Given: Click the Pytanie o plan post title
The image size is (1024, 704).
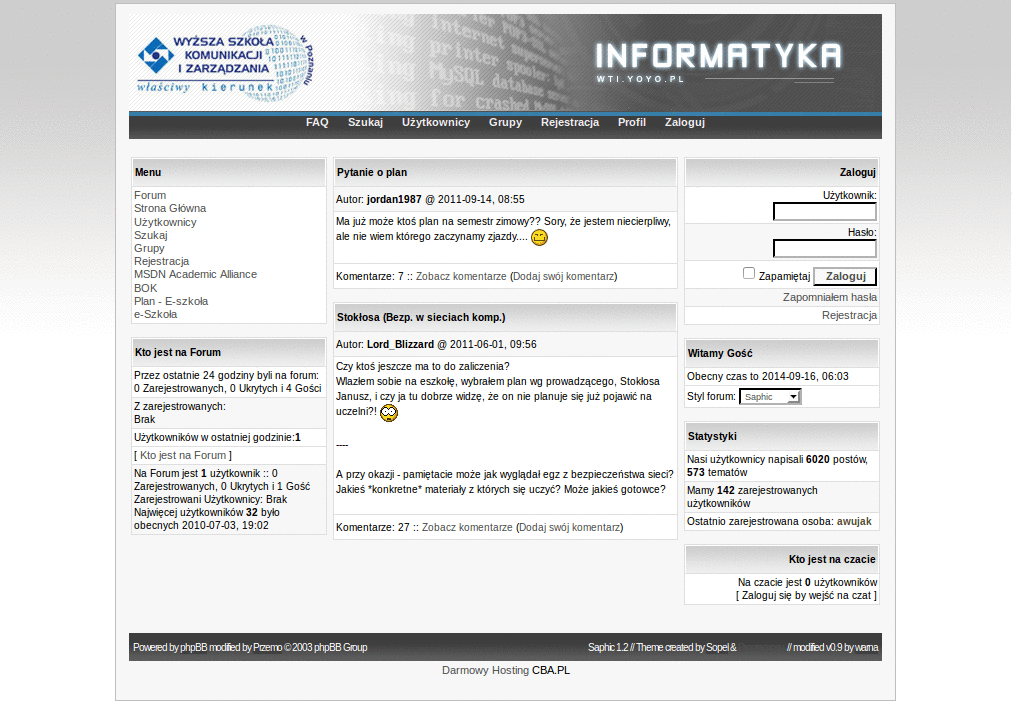Looking at the screenshot, I should (372, 172).
